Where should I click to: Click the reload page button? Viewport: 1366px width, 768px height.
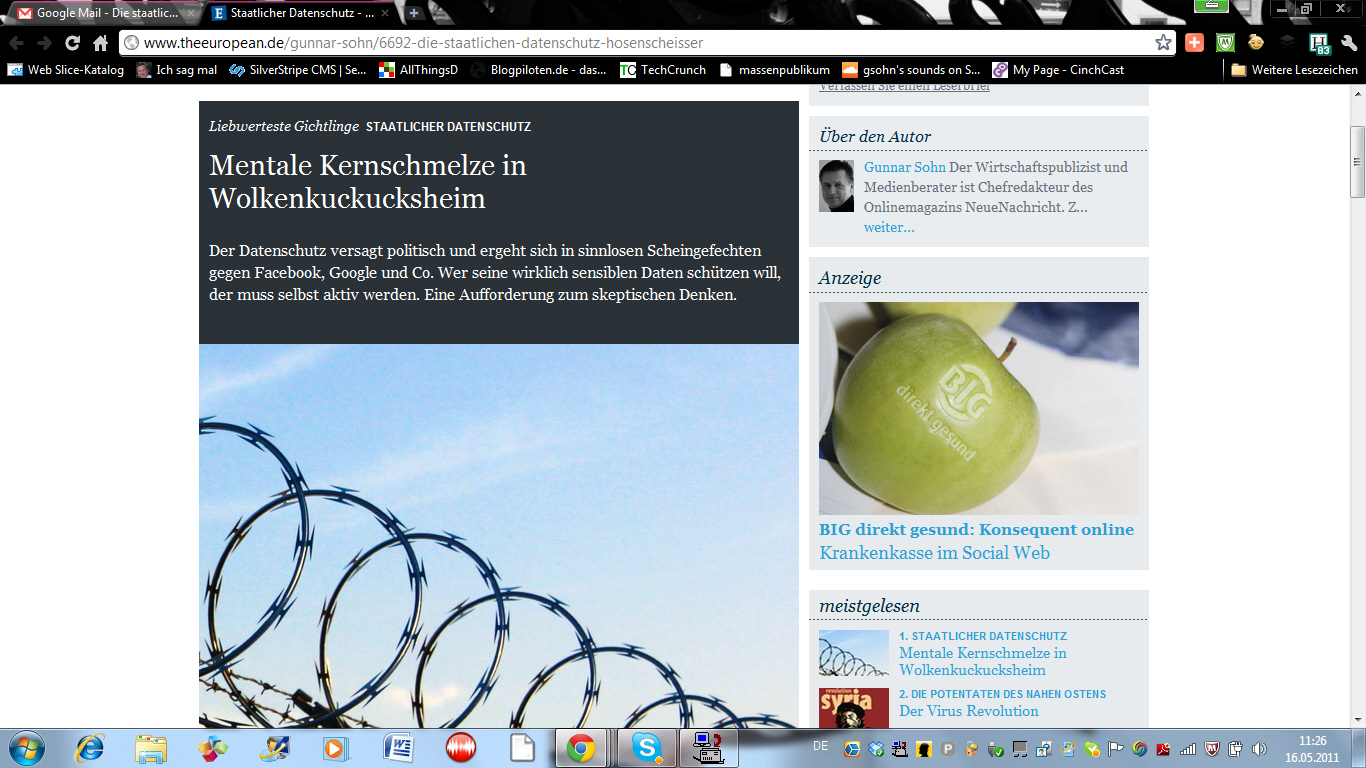(72, 43)
